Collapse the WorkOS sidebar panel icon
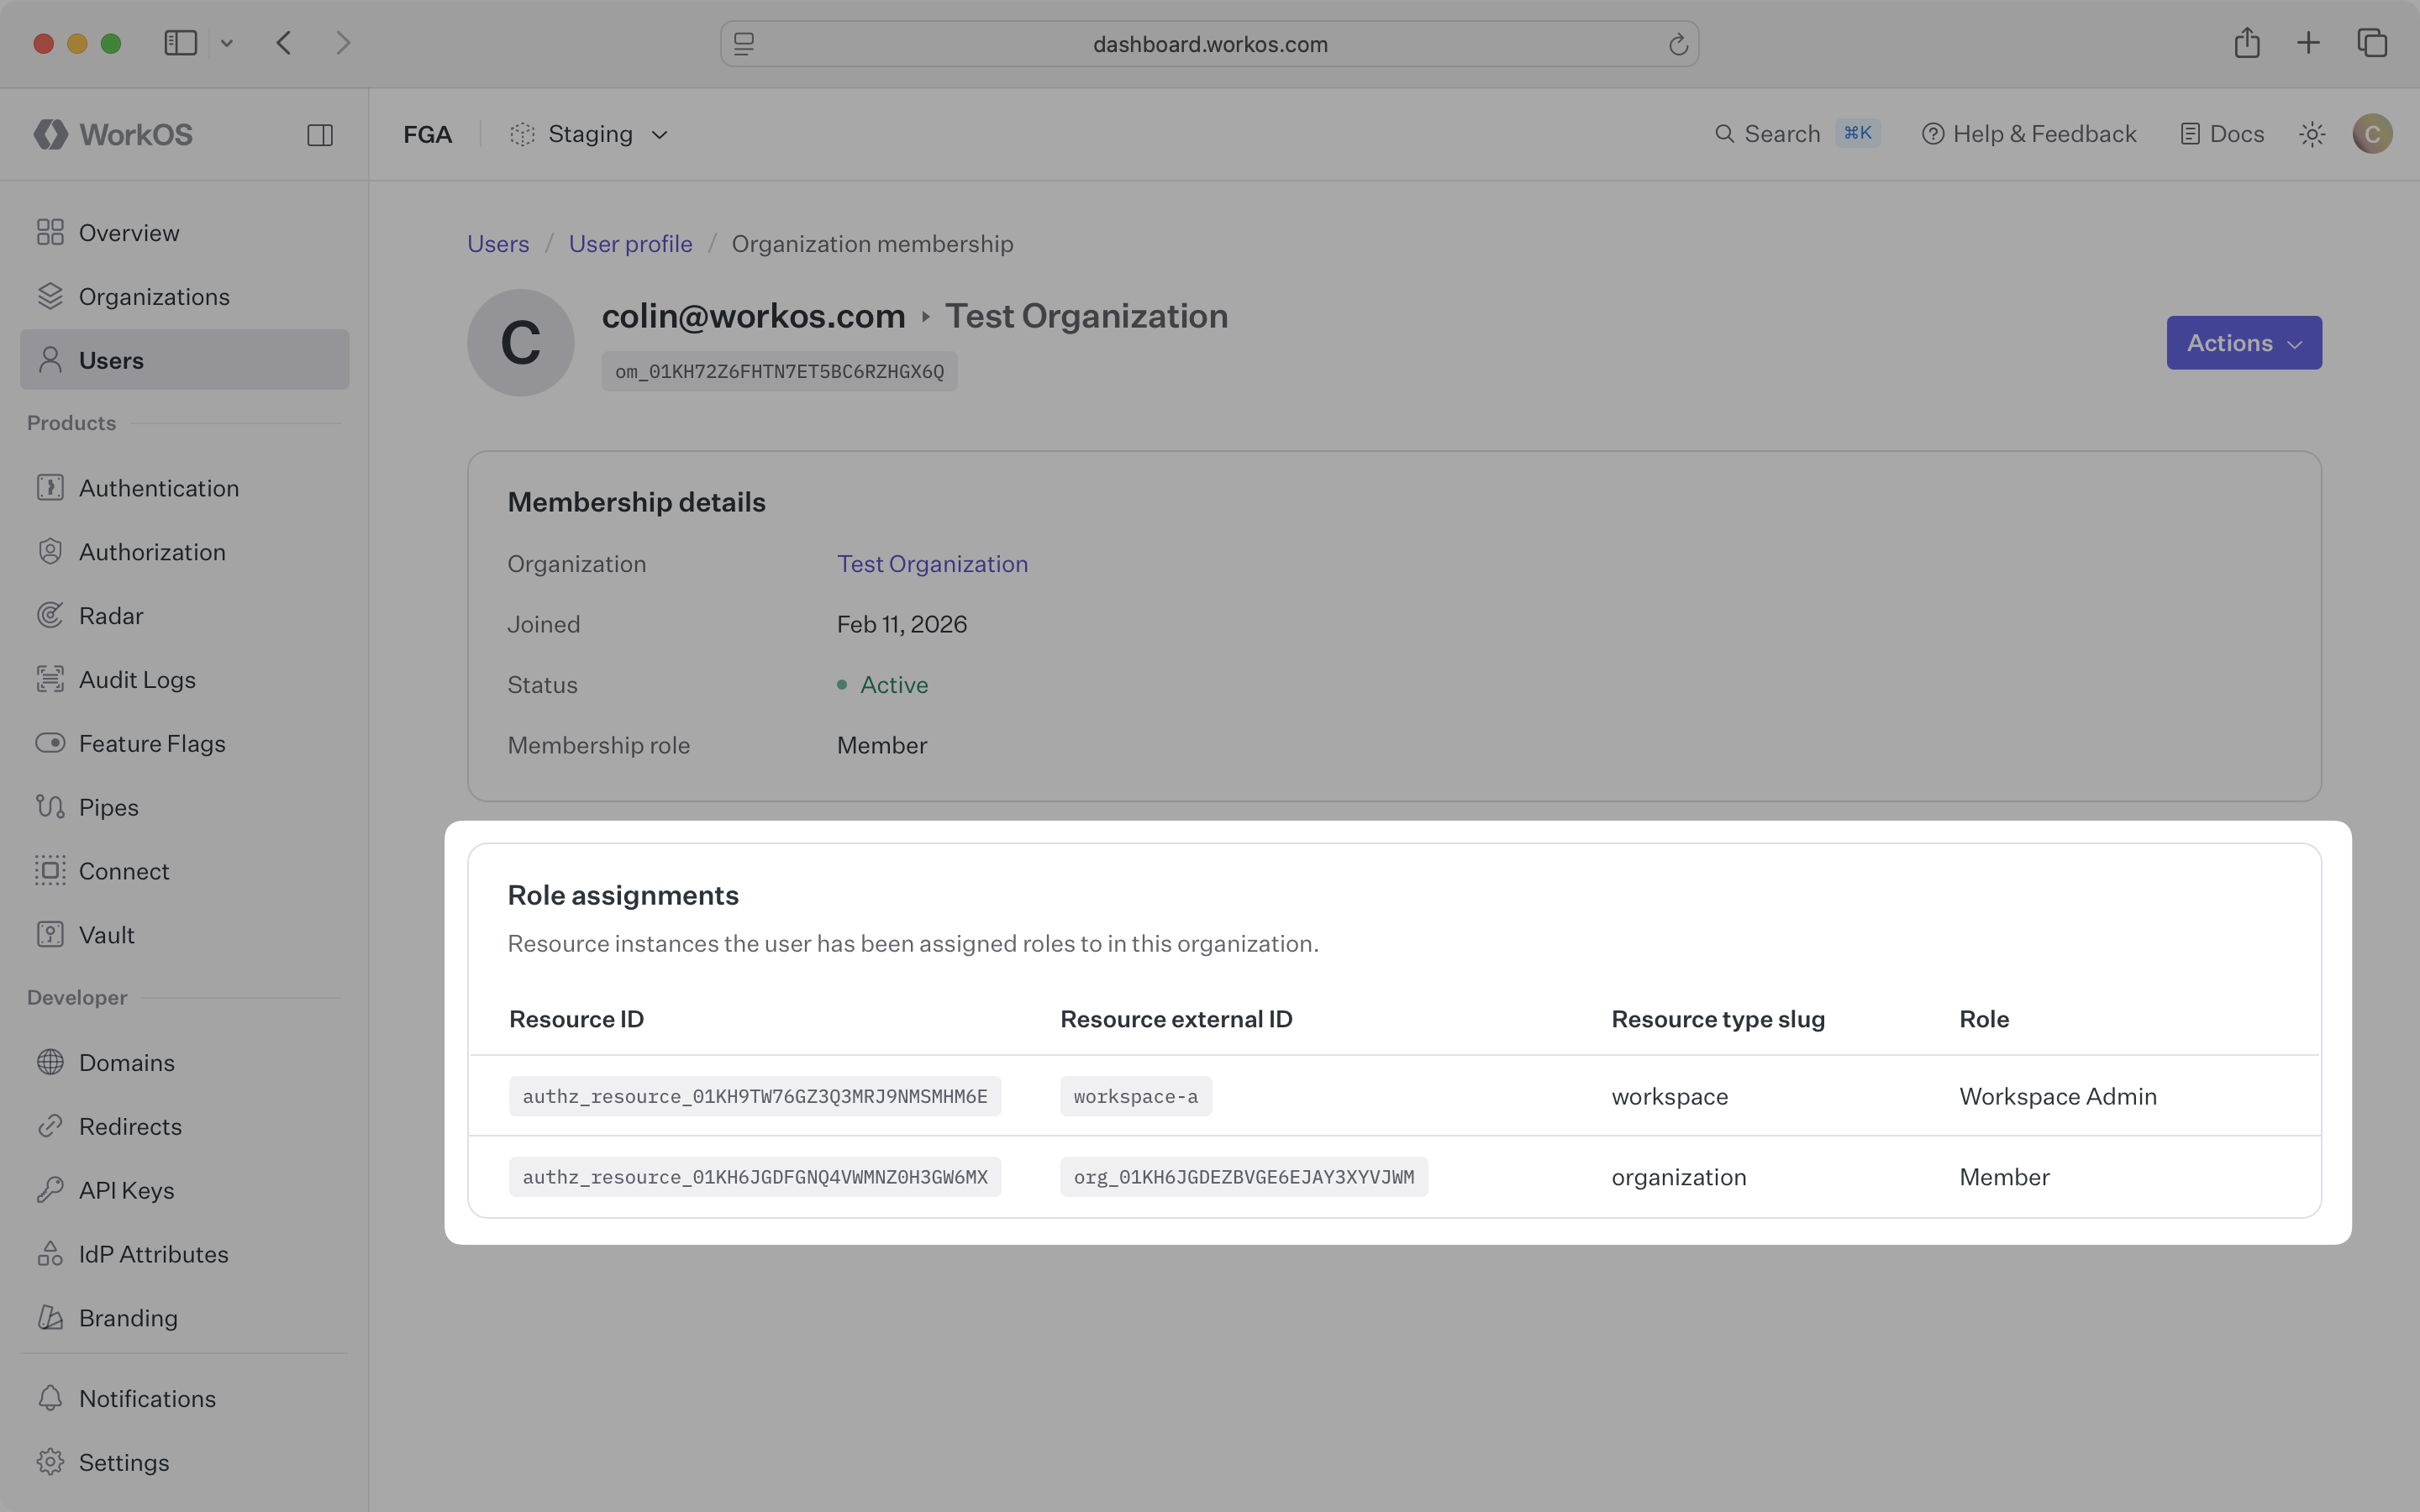2420x1512 pixels. tap(320, 135)
